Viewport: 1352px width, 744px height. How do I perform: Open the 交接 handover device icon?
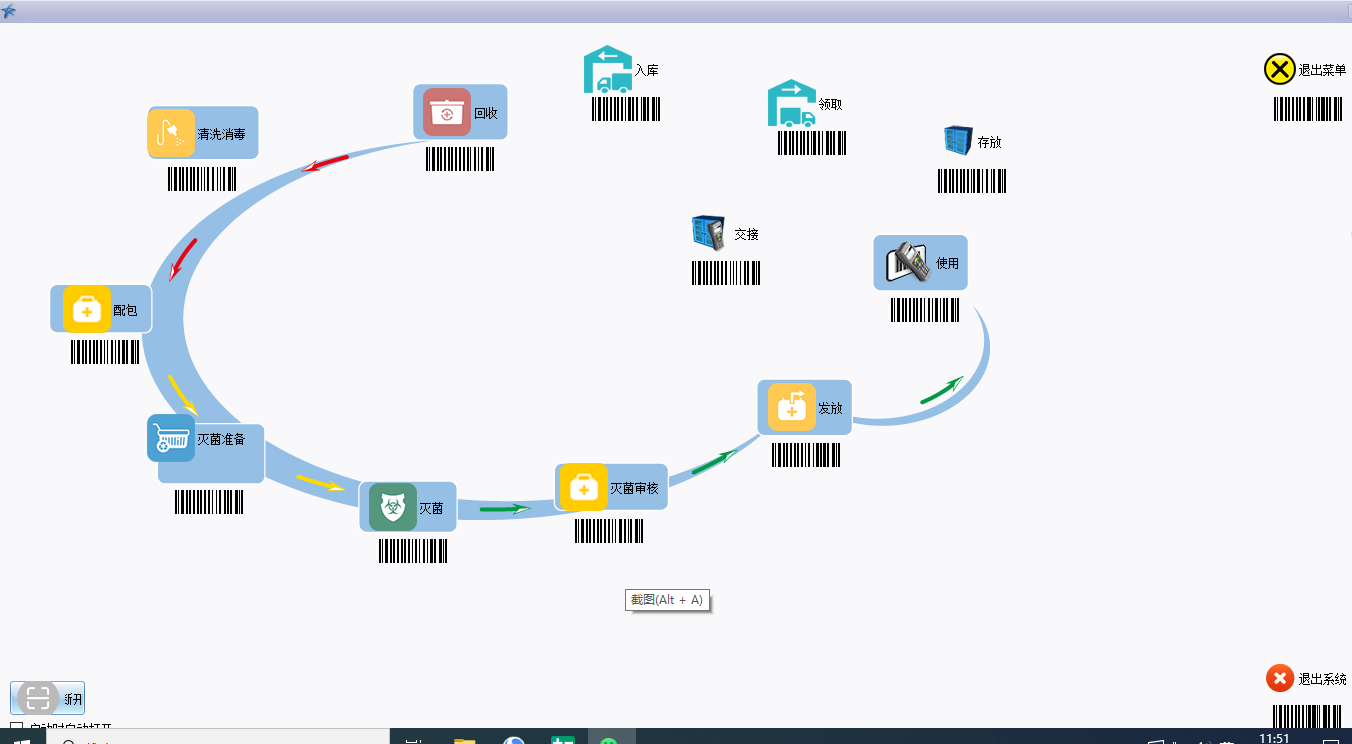[708, 232]
